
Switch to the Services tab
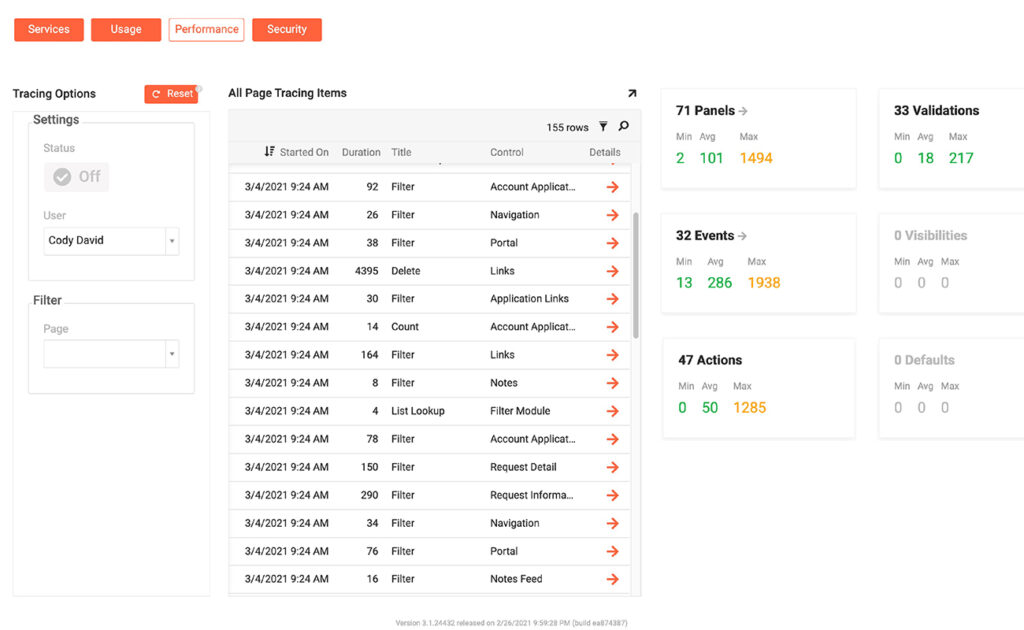[49, 30]
